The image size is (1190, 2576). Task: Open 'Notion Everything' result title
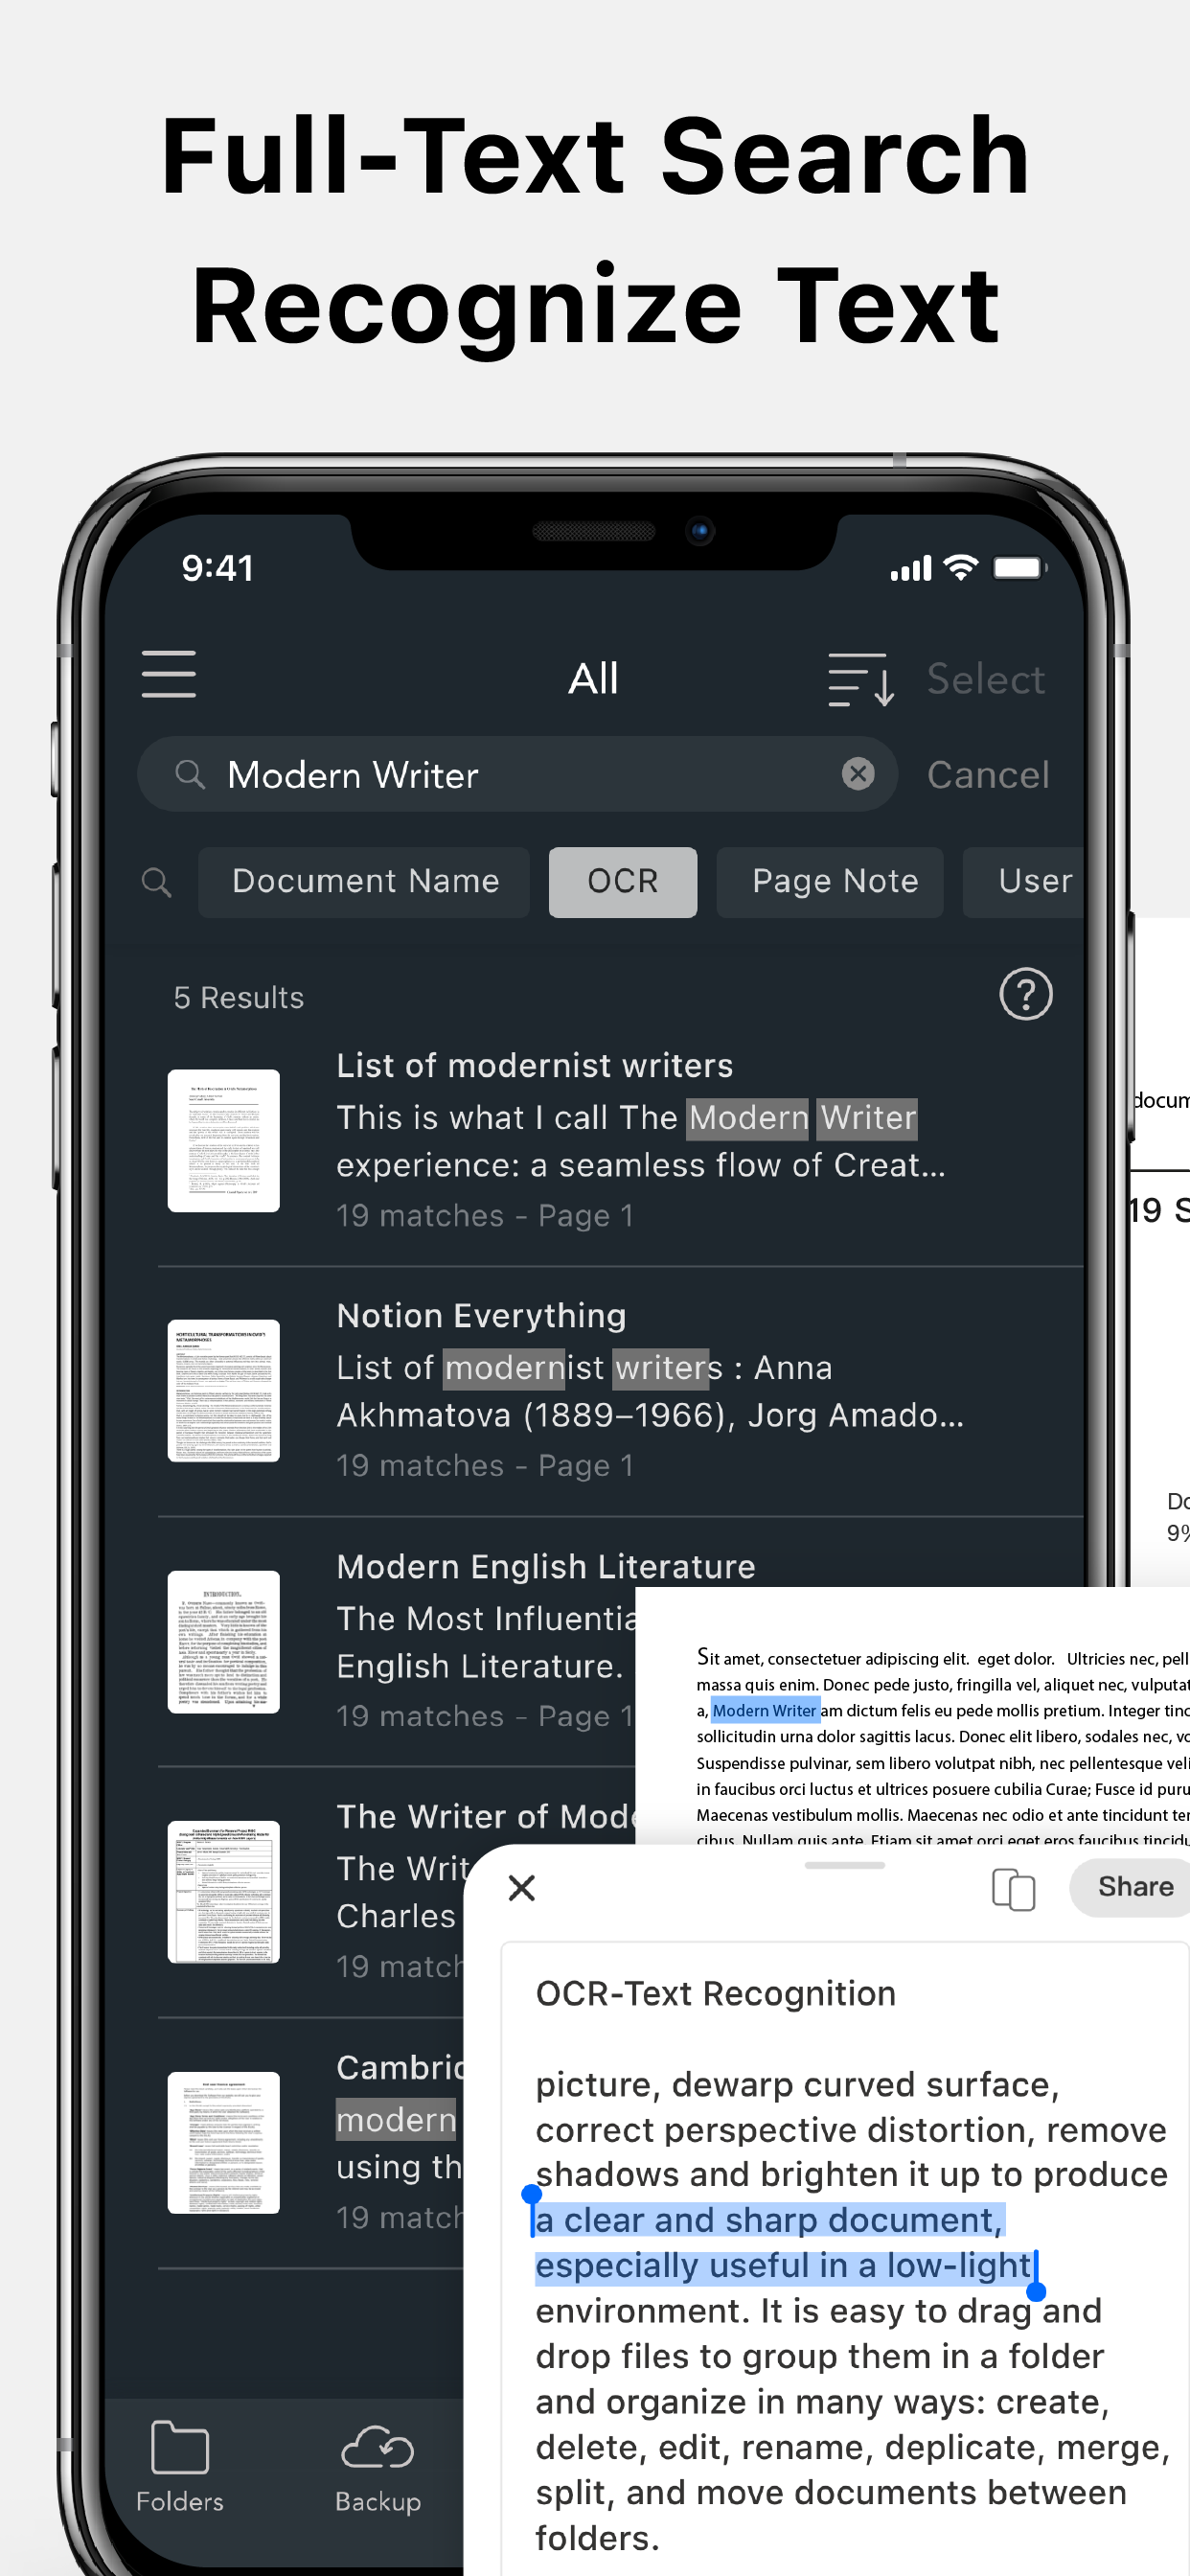click(482, 1316)
